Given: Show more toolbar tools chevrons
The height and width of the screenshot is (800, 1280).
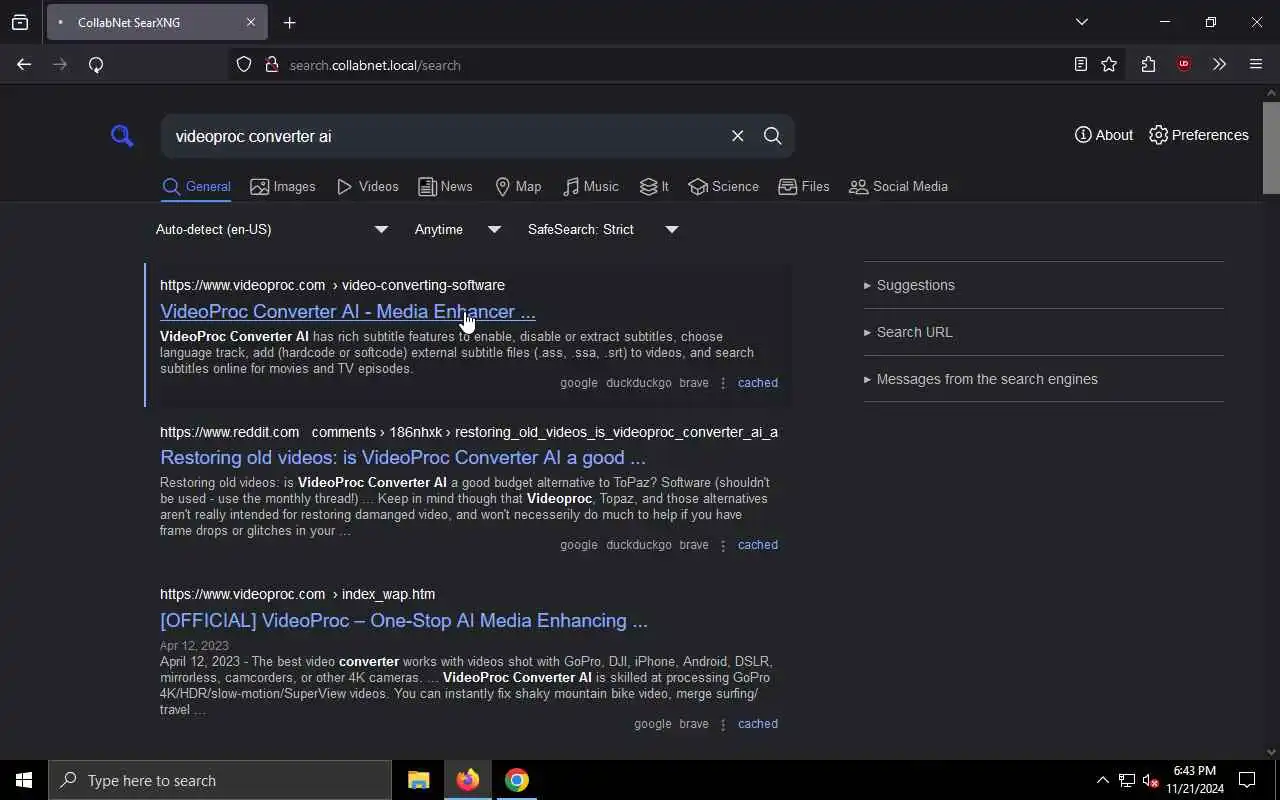Looking at the screenshot, I should (1219, 65).
